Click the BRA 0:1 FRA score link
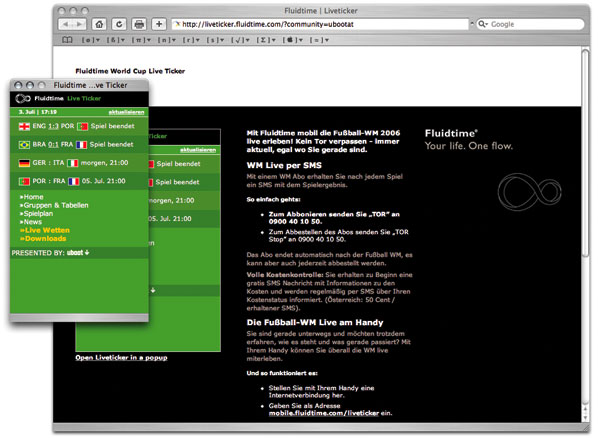 [54, 145]
